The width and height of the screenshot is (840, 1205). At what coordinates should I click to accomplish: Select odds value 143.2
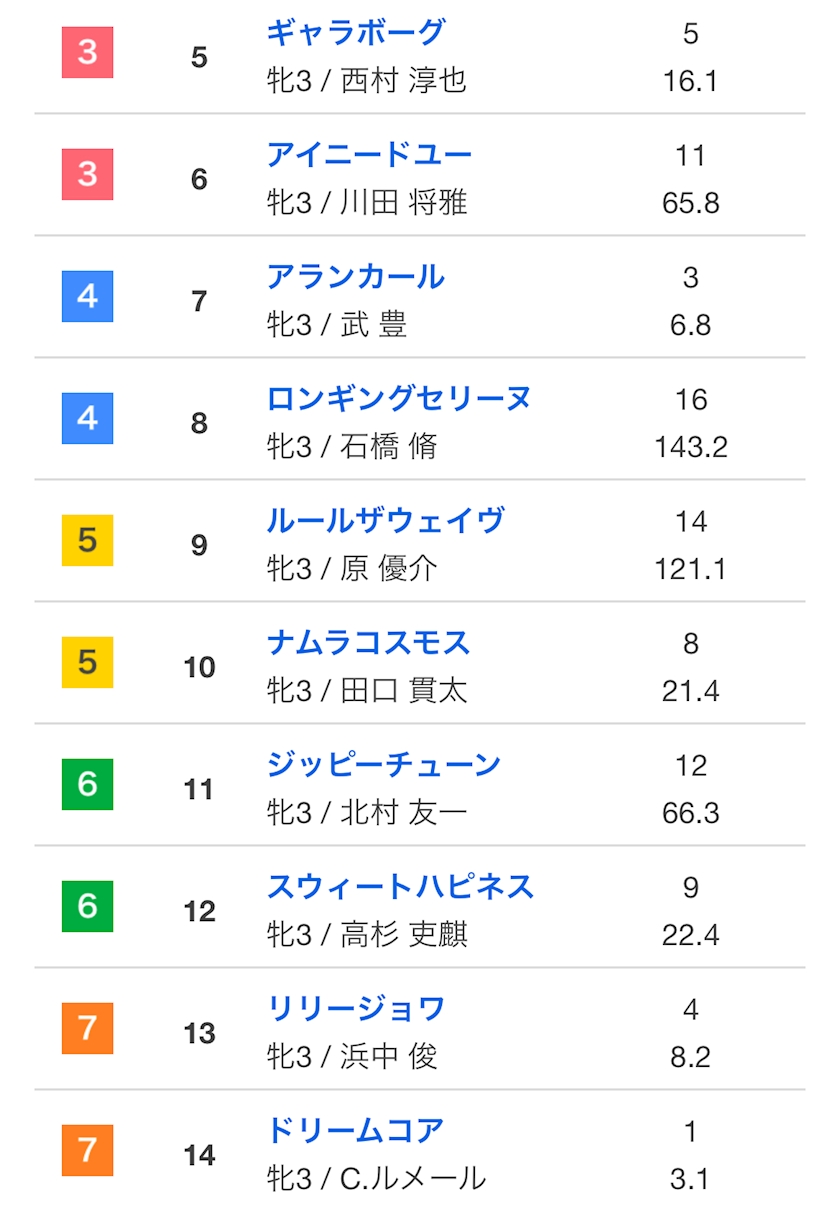691,447
